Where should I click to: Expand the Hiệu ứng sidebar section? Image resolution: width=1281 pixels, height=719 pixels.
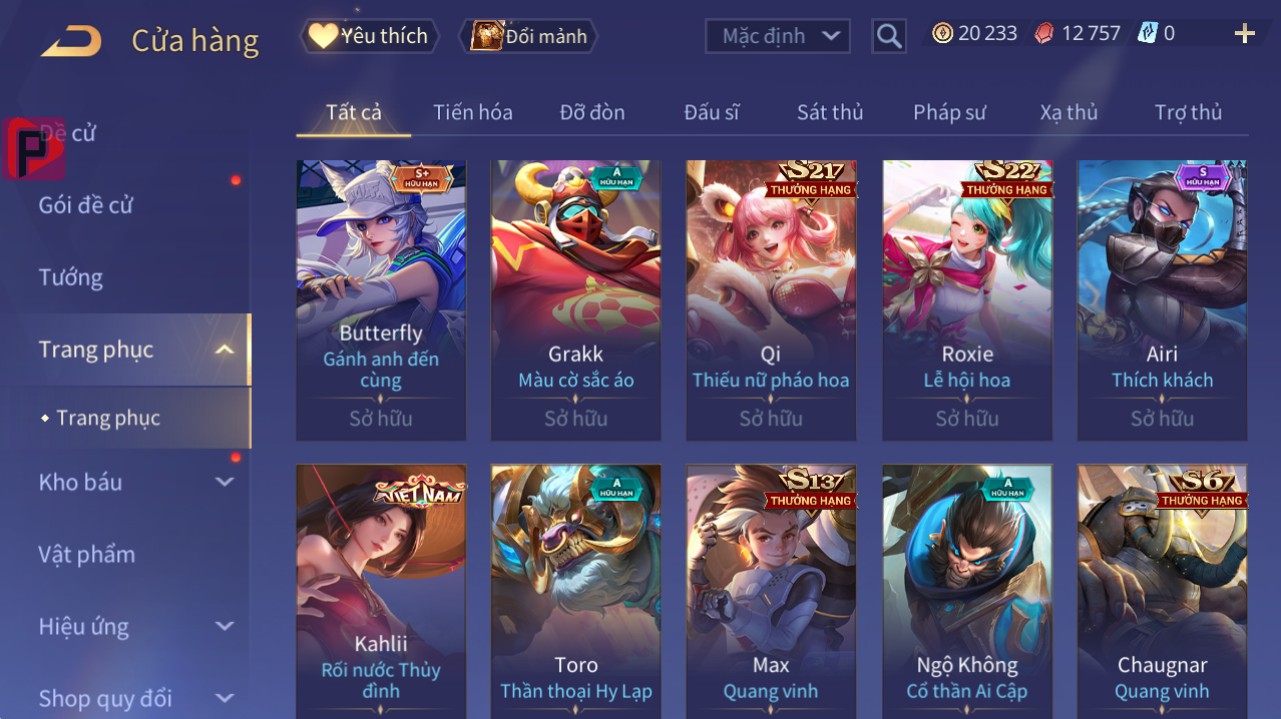[x=225, y=627]
